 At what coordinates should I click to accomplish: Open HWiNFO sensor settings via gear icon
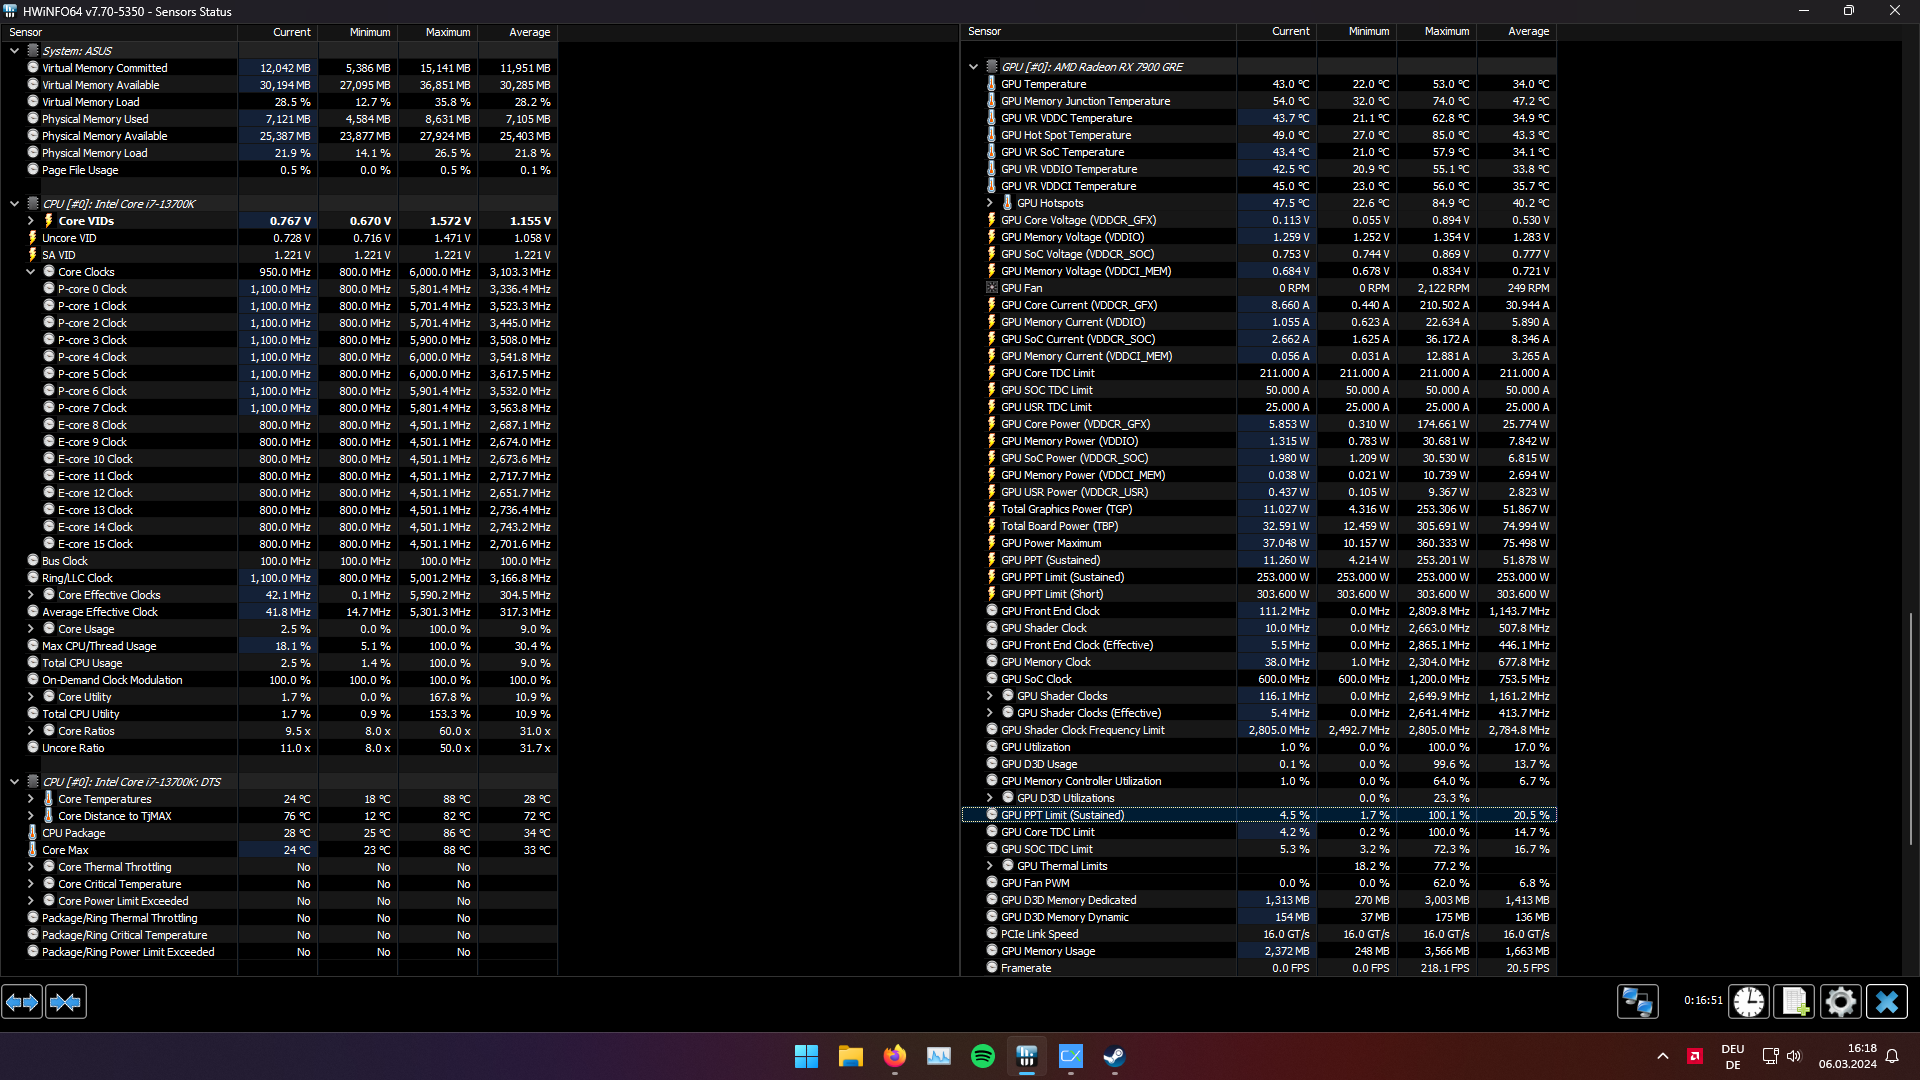1840,1001
